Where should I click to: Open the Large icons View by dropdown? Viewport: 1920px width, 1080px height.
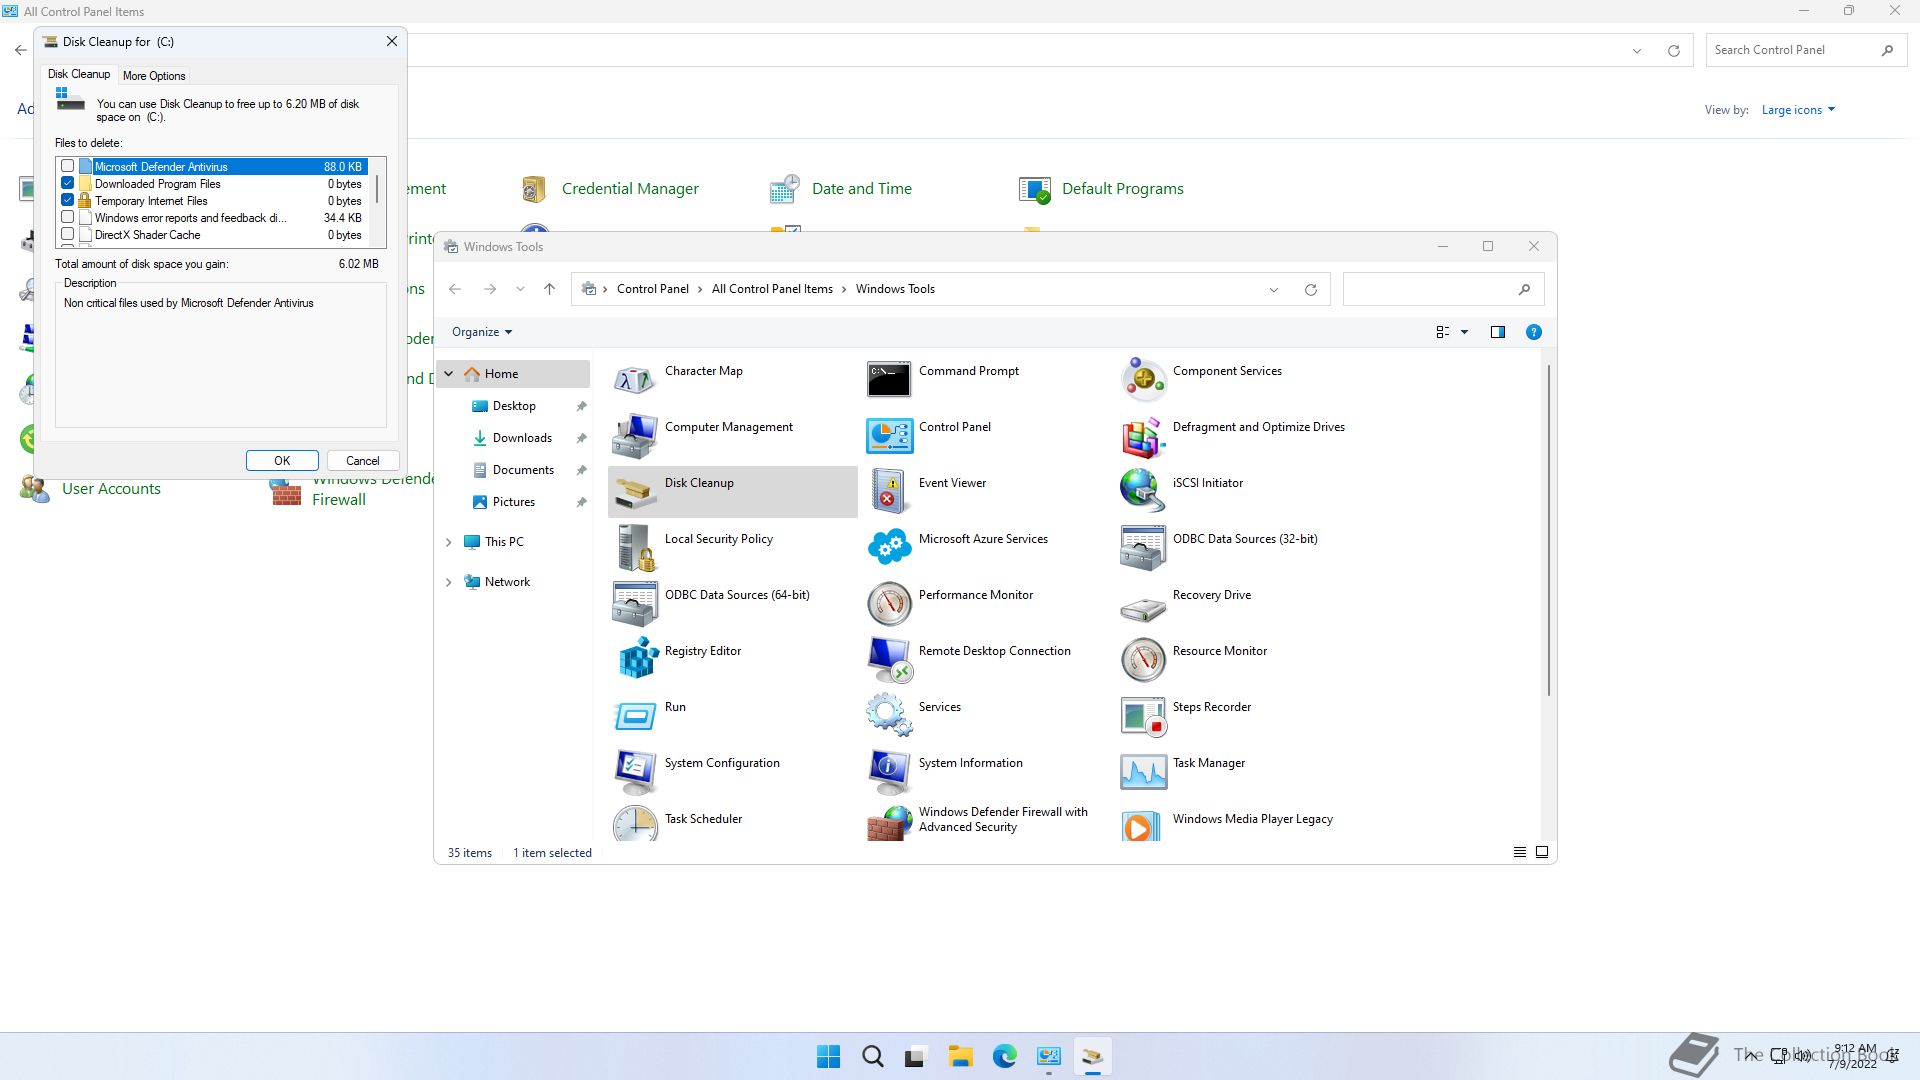click(x=1798, y=110)
